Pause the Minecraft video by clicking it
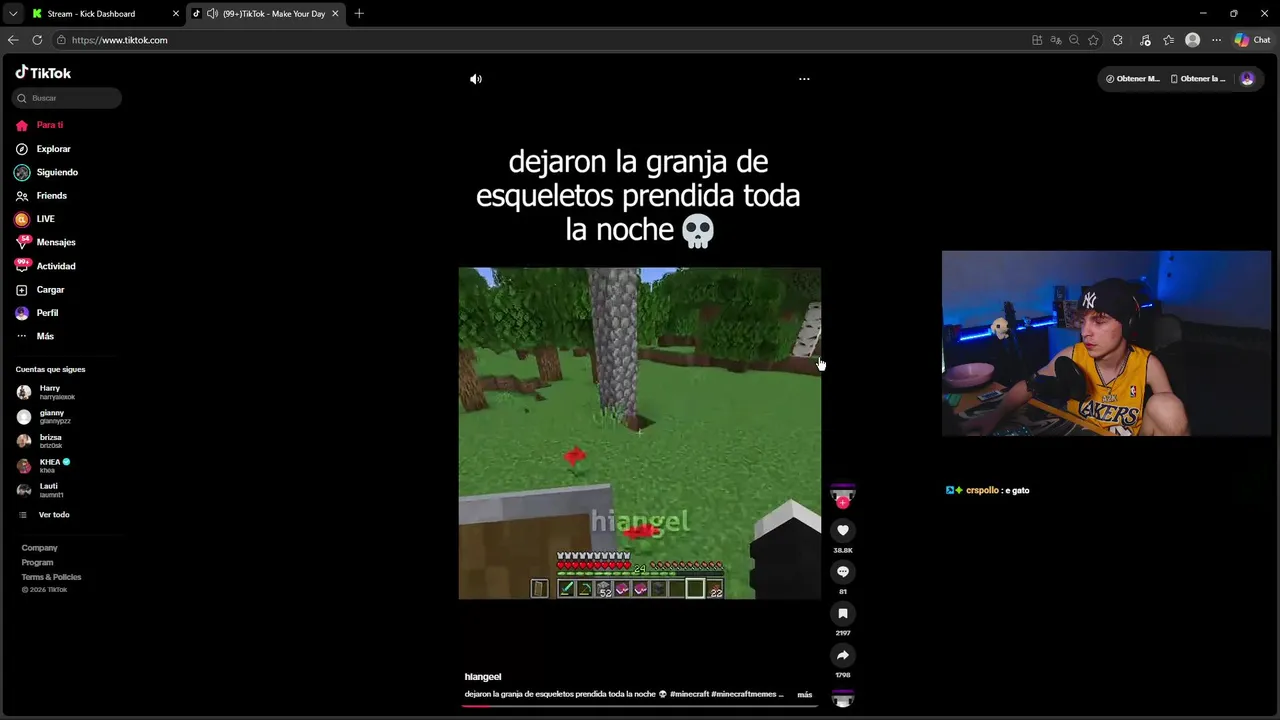 click(640, 433)
